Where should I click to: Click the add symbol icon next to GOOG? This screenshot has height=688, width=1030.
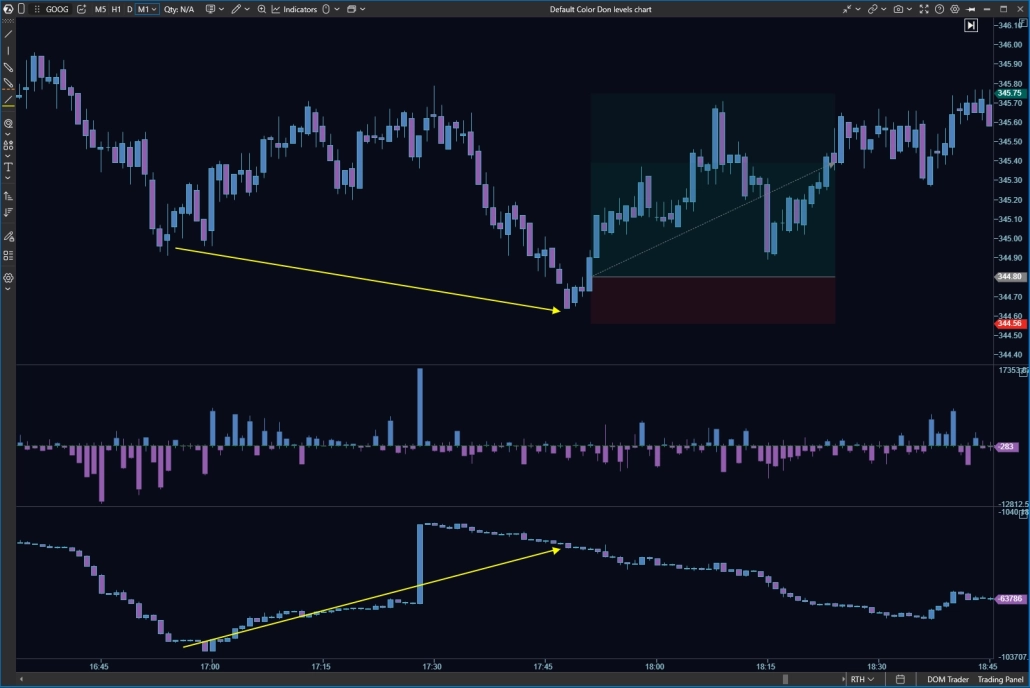(81, 9)
